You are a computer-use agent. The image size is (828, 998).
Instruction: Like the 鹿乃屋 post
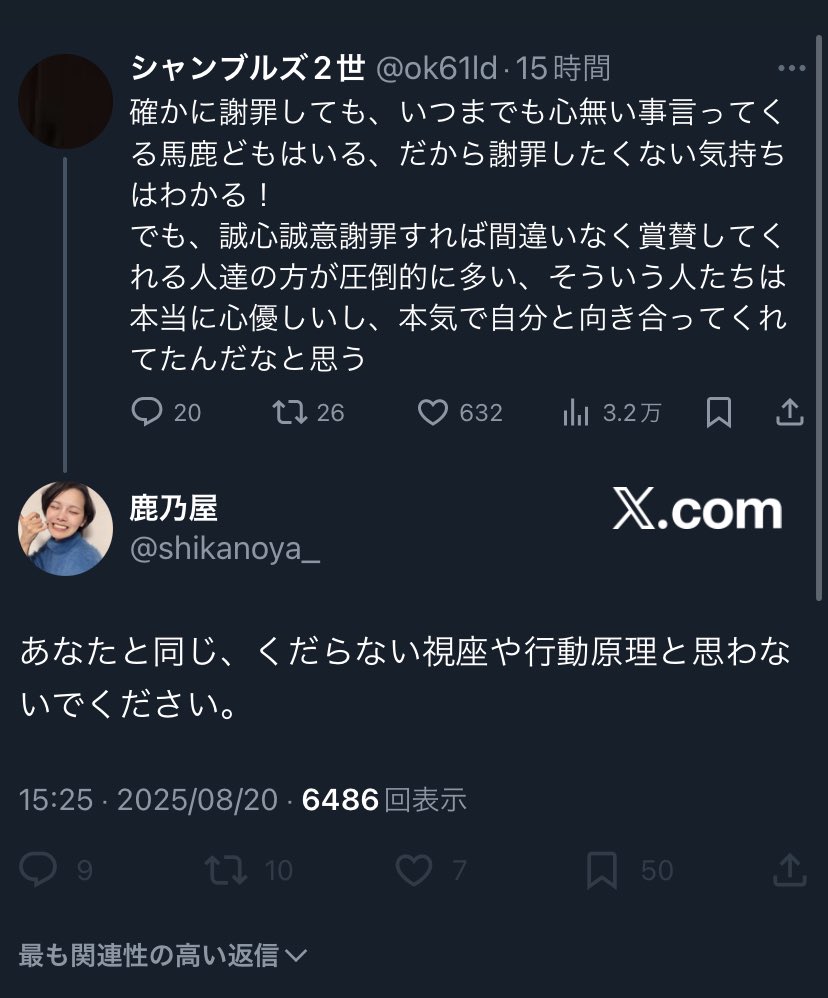(413, 870)
